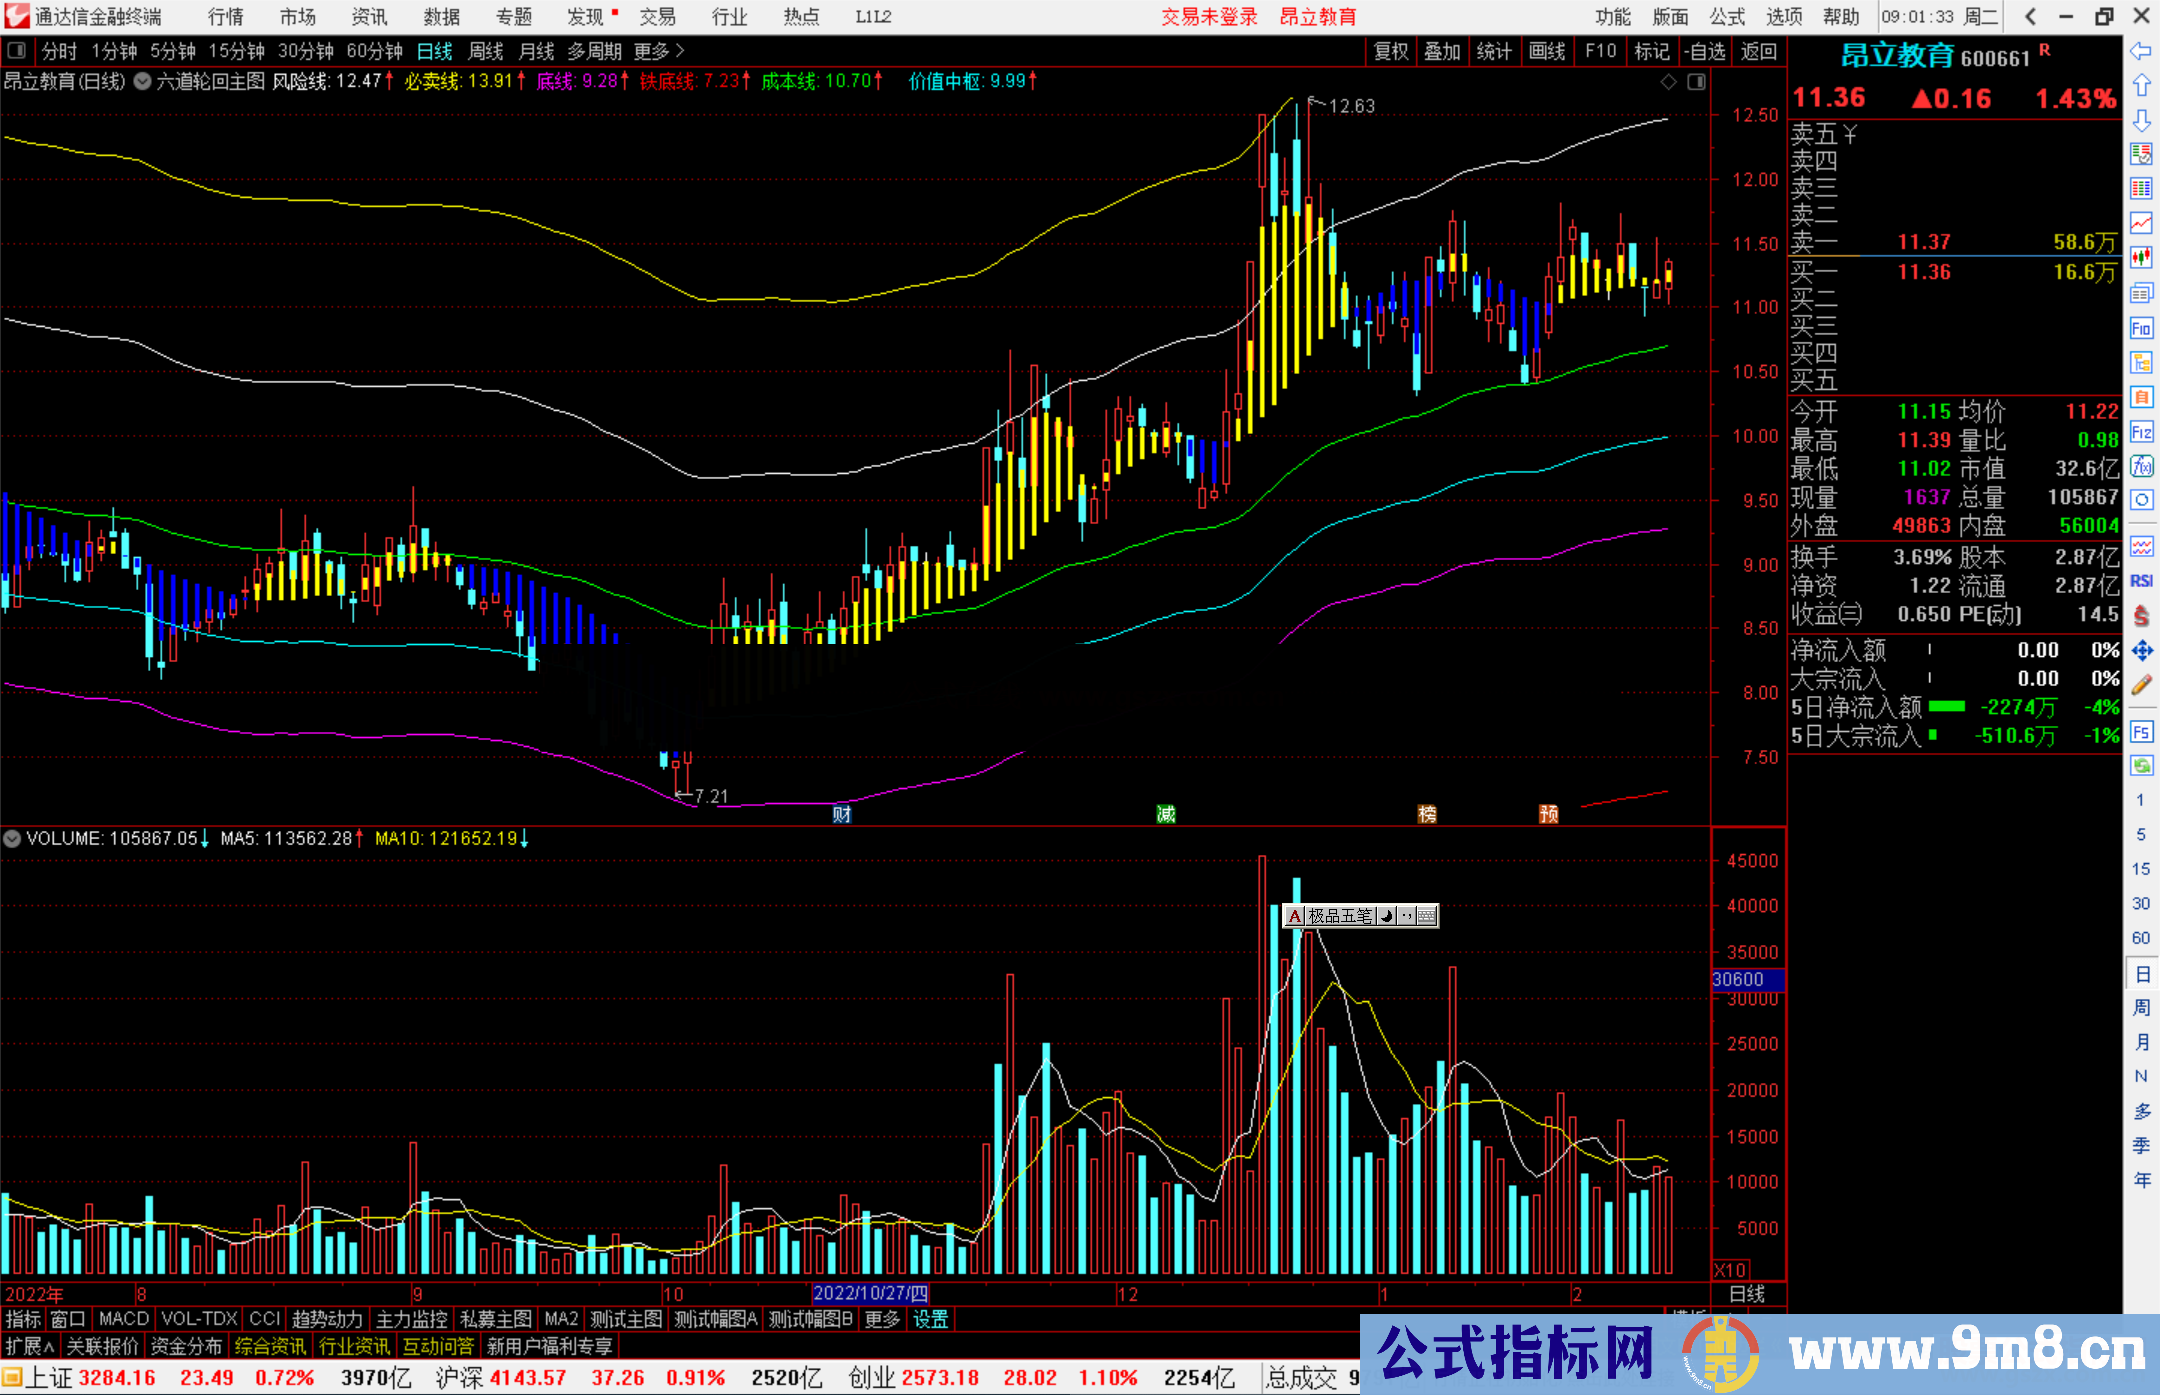Expand the 更多 period options
The width and height of the screenshot is (2160, 1395).
tap(658, 51)
